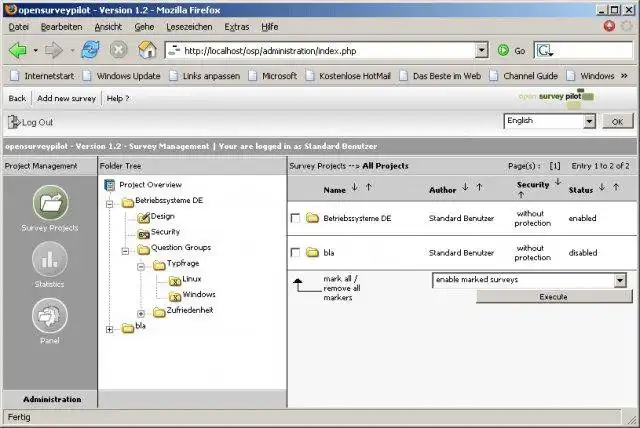Viewport: 640px width, 428px height.
Task: Click the folder icon in the bla table row
Action: pyautogui.click(x=312, y=253)
